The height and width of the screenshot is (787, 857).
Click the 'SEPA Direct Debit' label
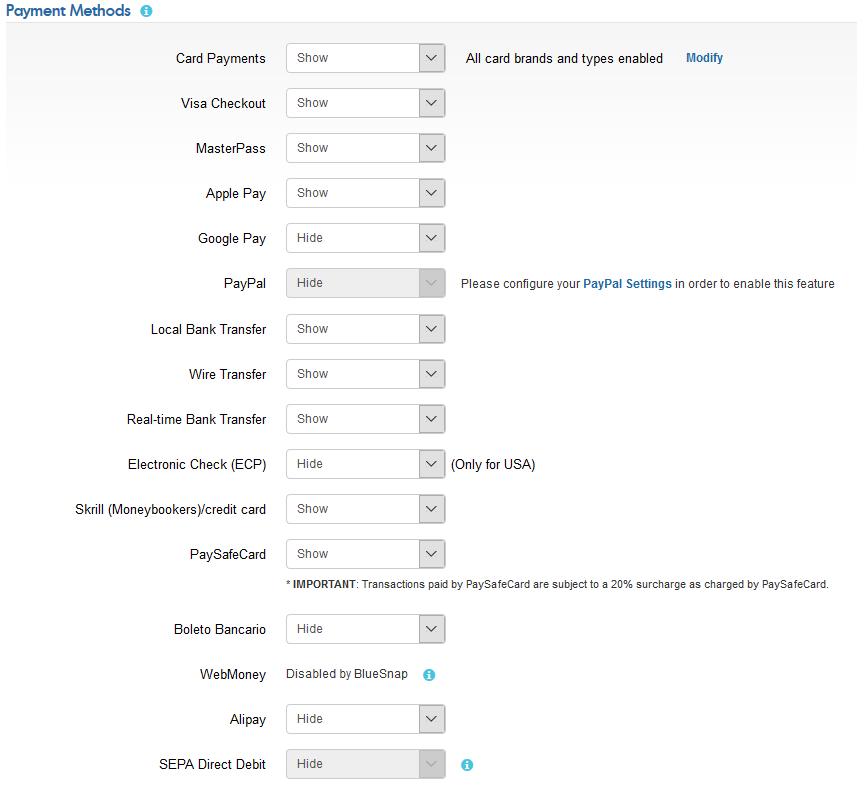point(212,765)
